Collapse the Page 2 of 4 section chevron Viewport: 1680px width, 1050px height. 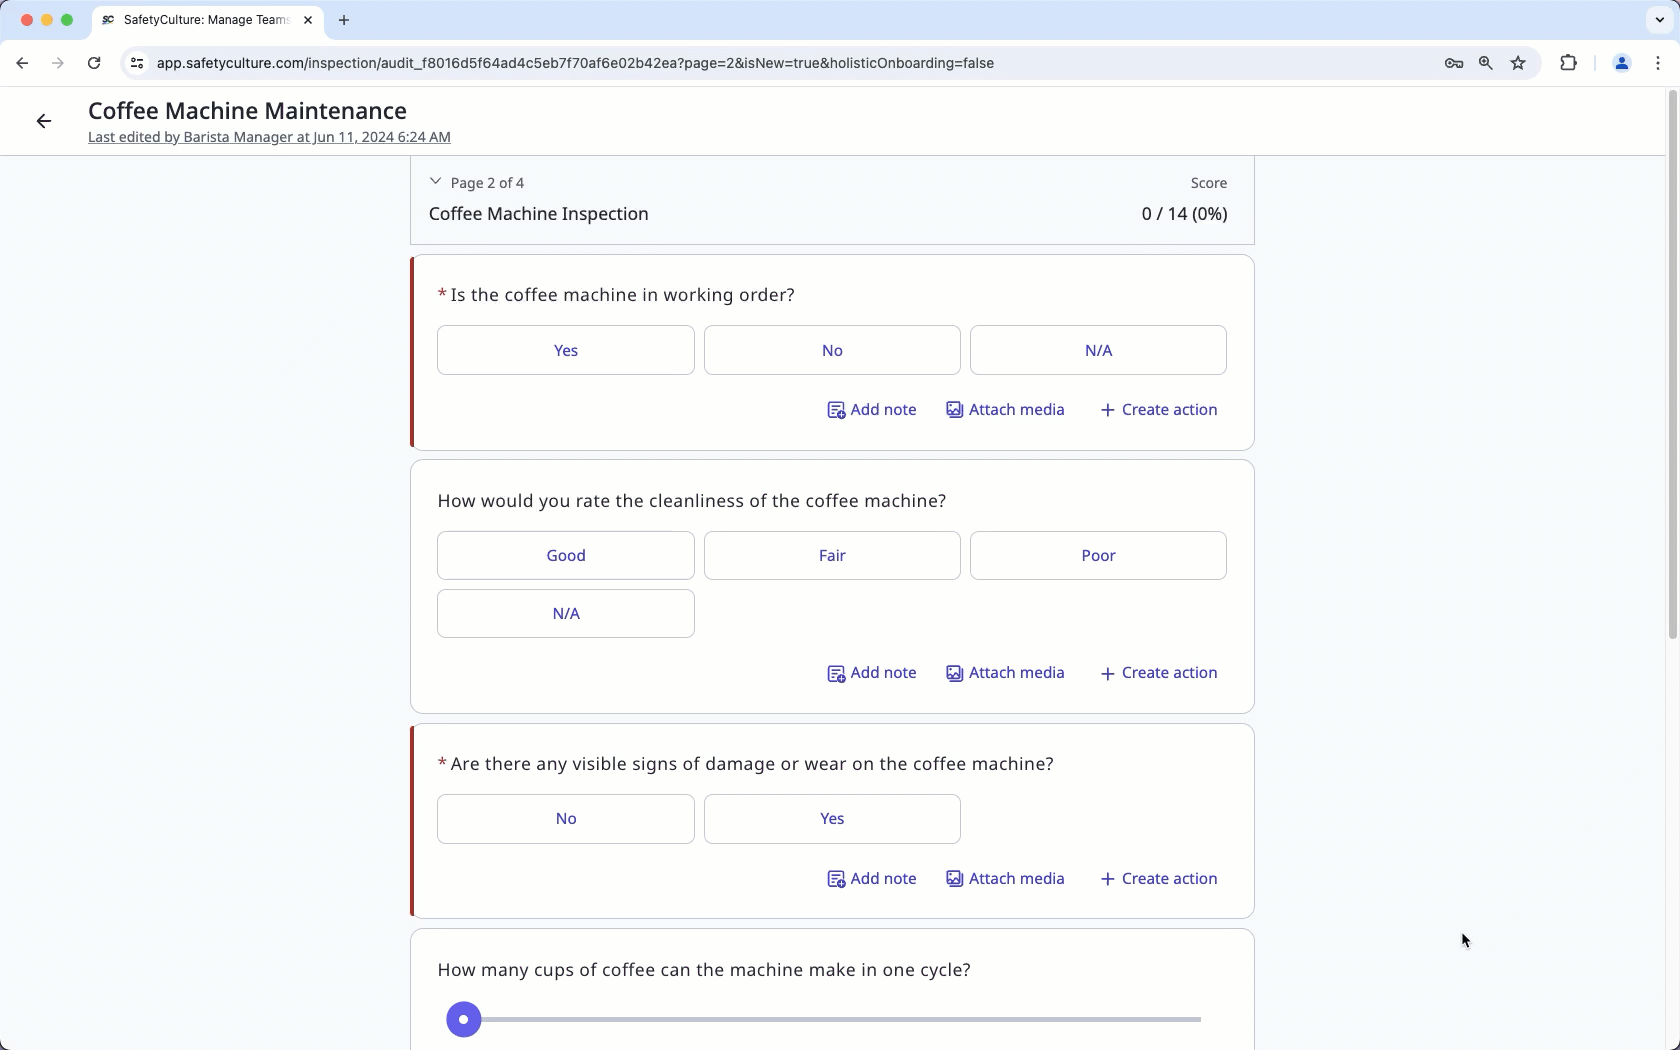tap(435, 182)
